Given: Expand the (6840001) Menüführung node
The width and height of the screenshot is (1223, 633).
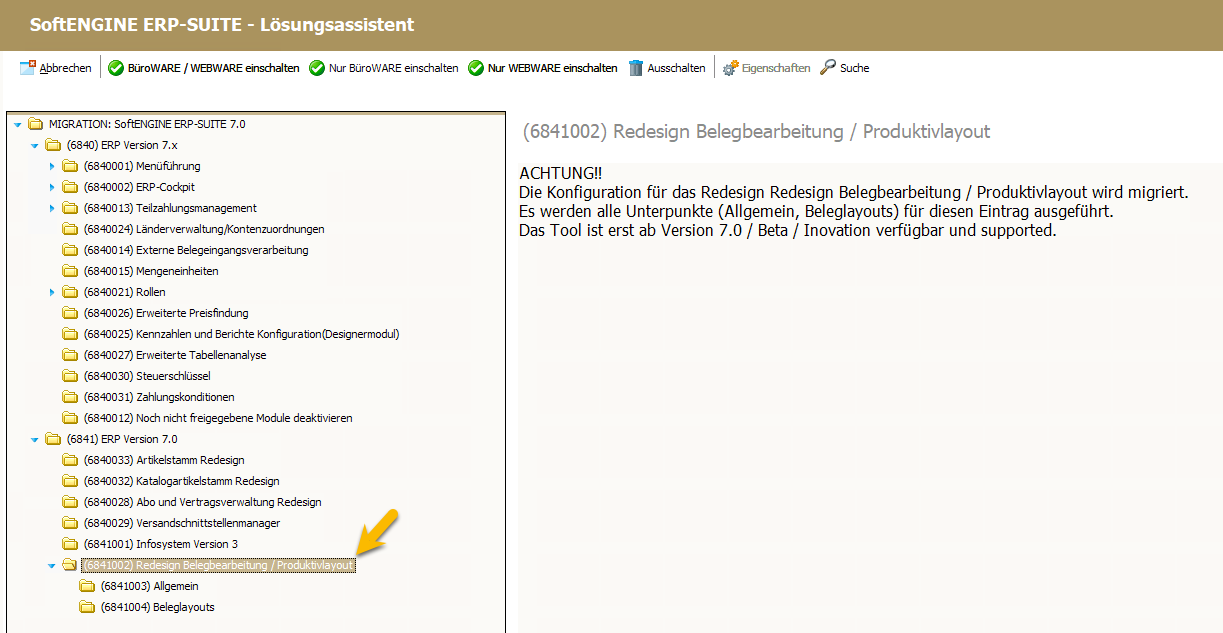Looking at the screenshot, I should 52,166.
